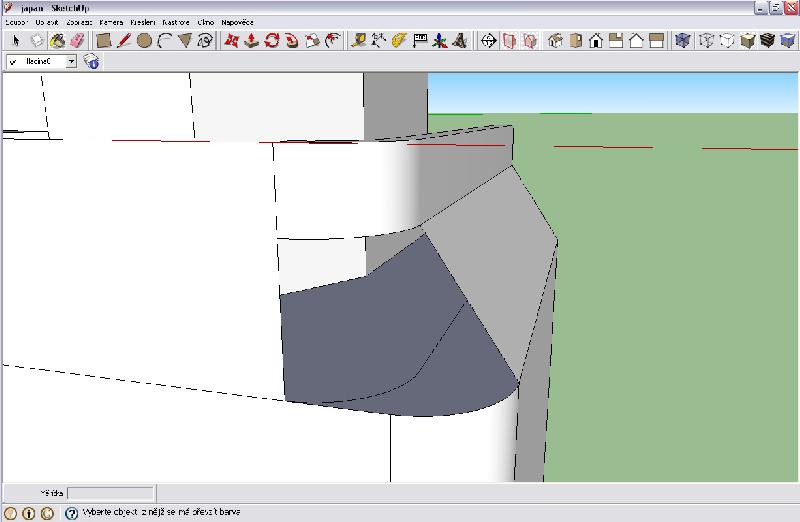Open the layer manager next to Hladina0
The width and height of the screenshot is (800, 522).
point(91,62)
